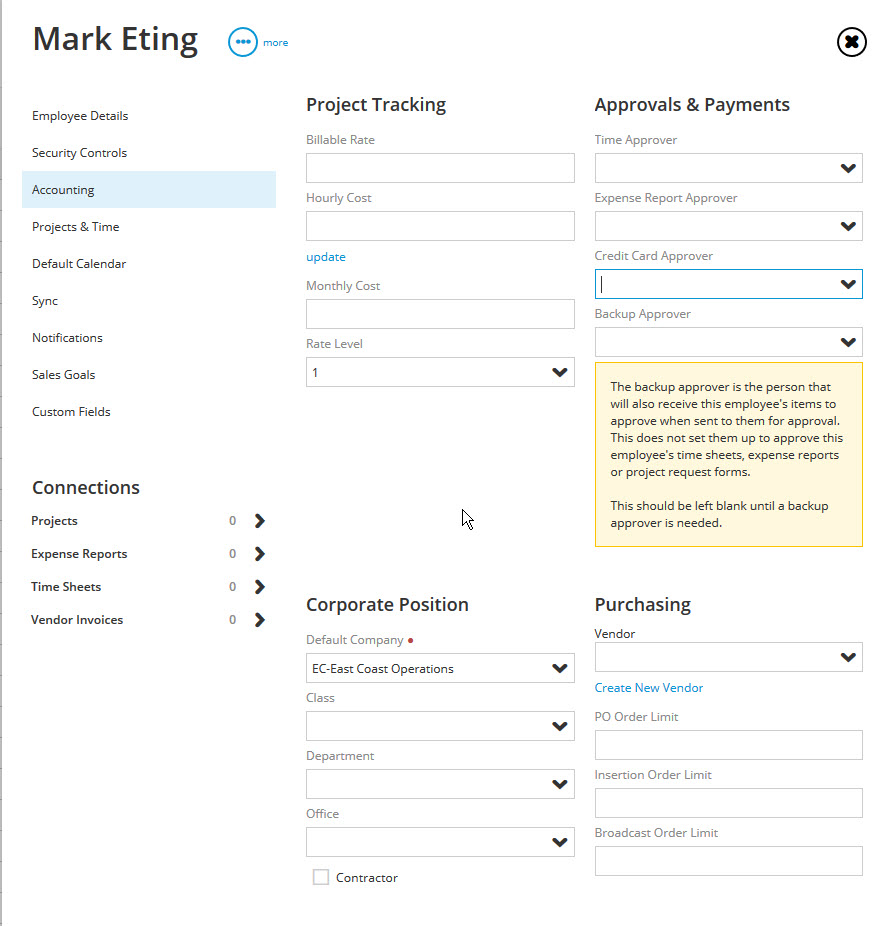This screenshot has height=926, width=885.
Task: Open the more options ellipsis icon
Action: 243,42
